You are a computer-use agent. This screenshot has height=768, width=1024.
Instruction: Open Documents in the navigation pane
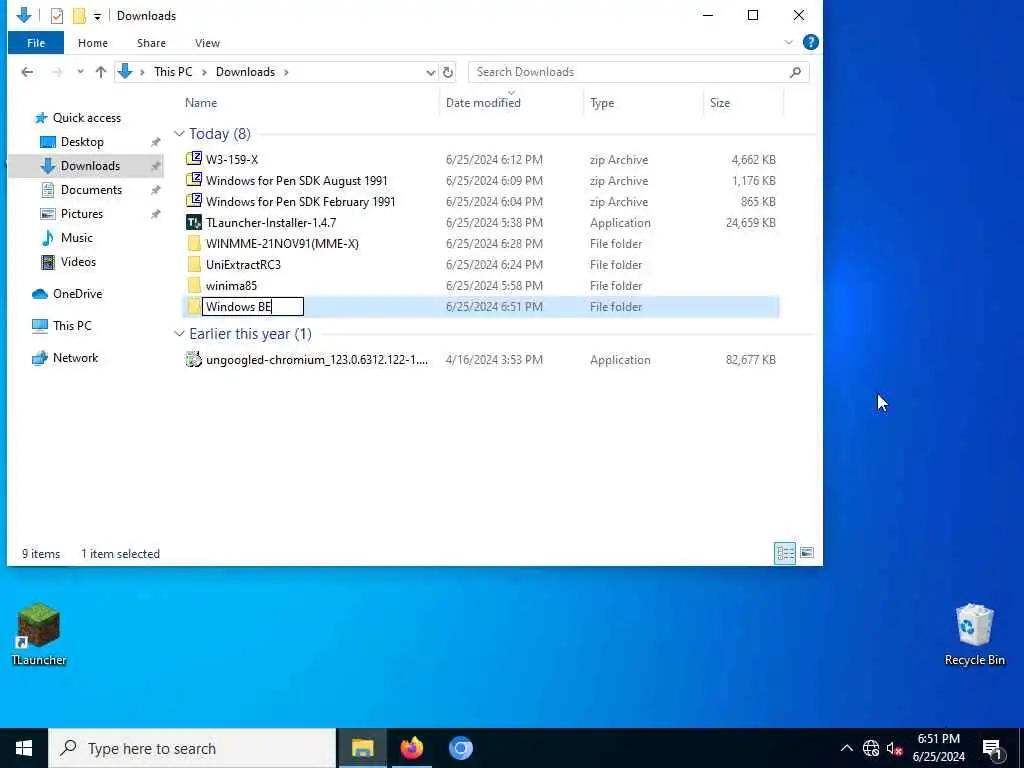click(91, 189)
